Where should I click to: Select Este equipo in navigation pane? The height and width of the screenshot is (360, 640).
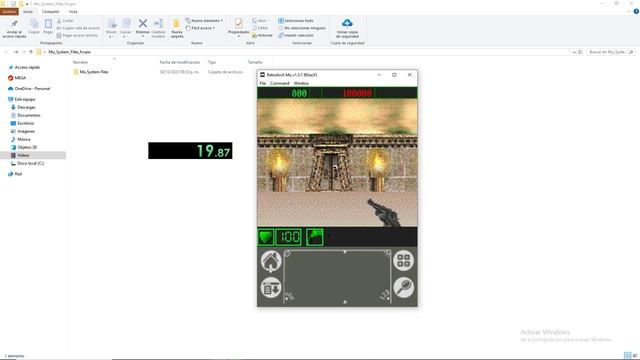coord(24,99)
